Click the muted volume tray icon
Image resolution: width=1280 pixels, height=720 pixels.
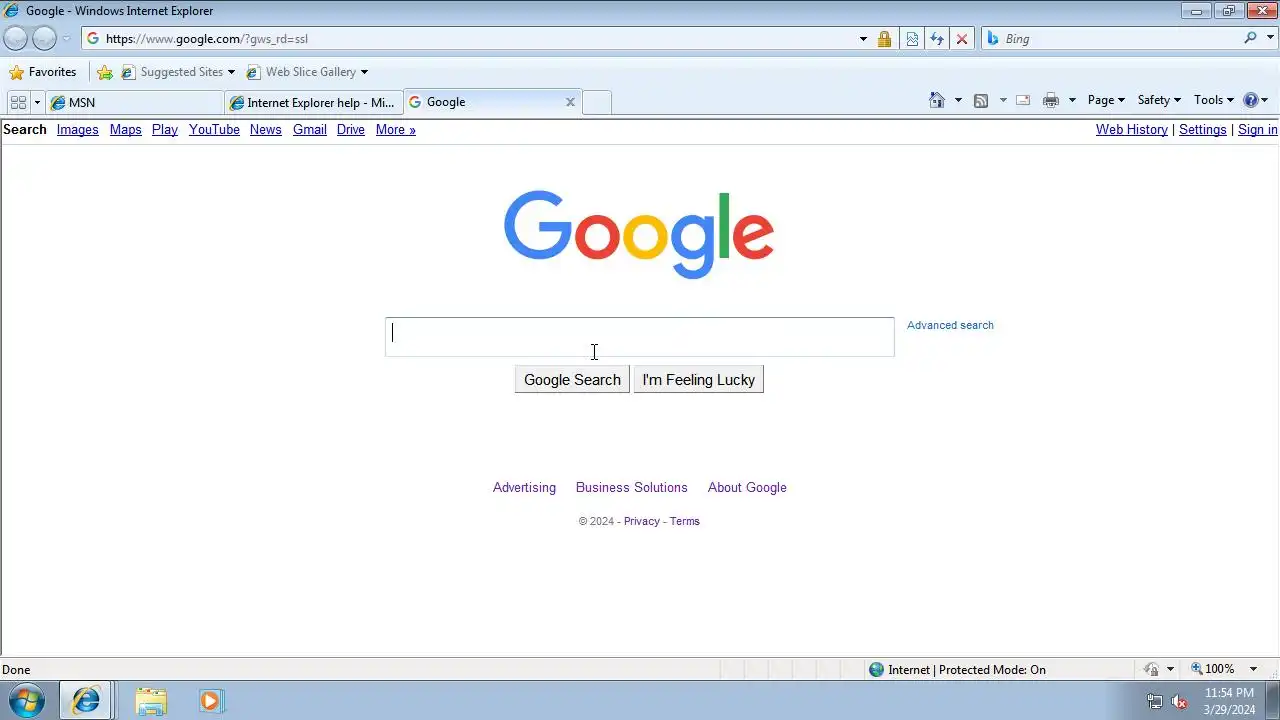[1179, 701]
